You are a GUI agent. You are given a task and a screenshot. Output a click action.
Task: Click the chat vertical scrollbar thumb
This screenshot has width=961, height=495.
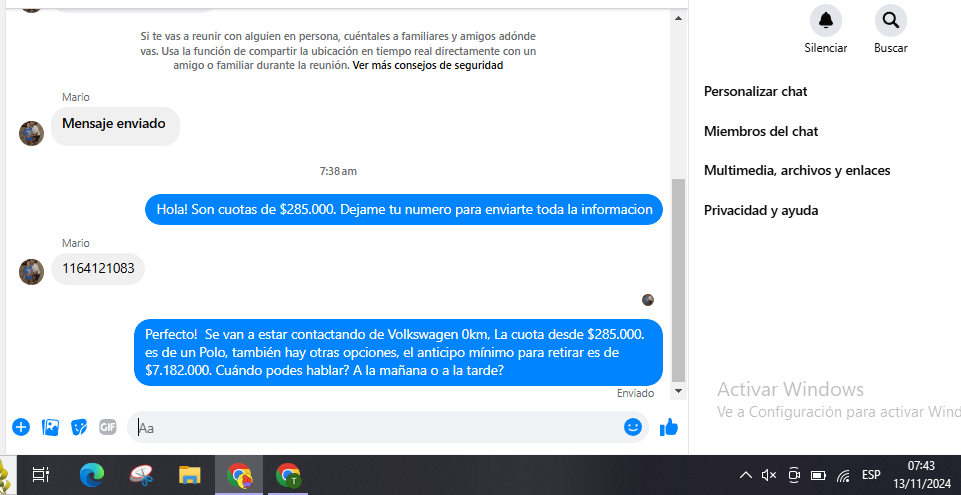[678, 280]
